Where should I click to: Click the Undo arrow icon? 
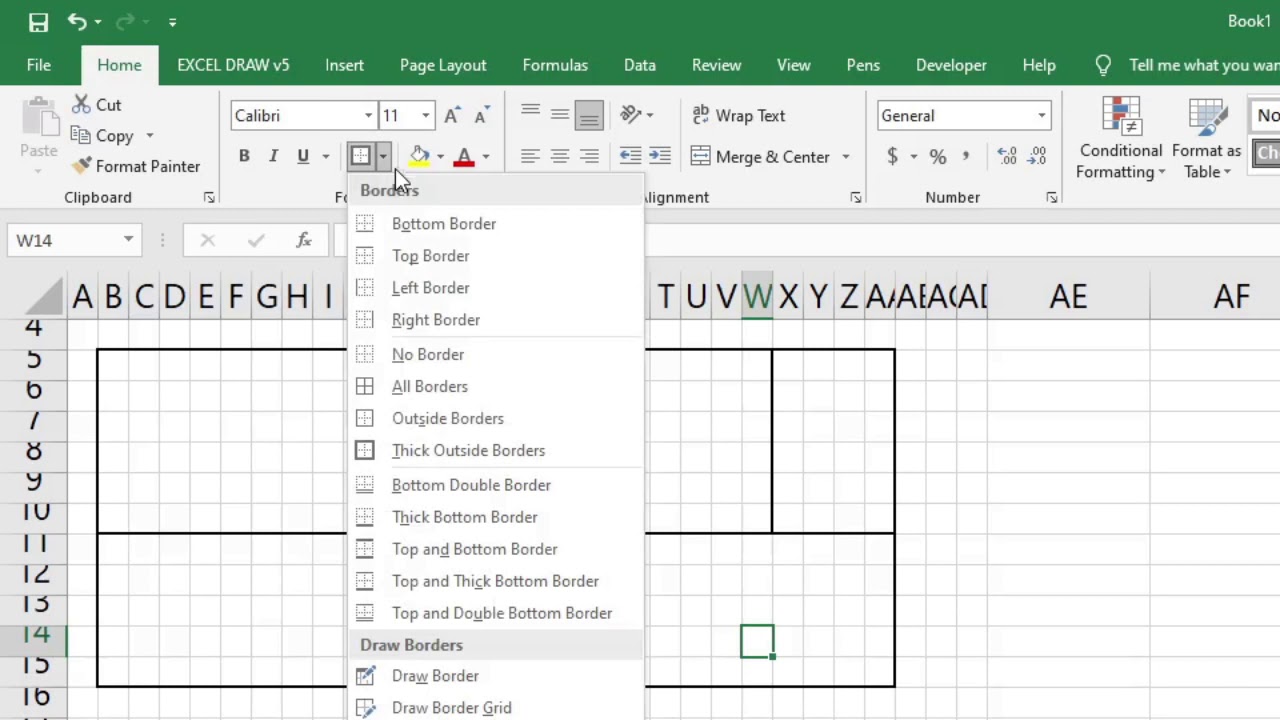(x=77, y=21)
